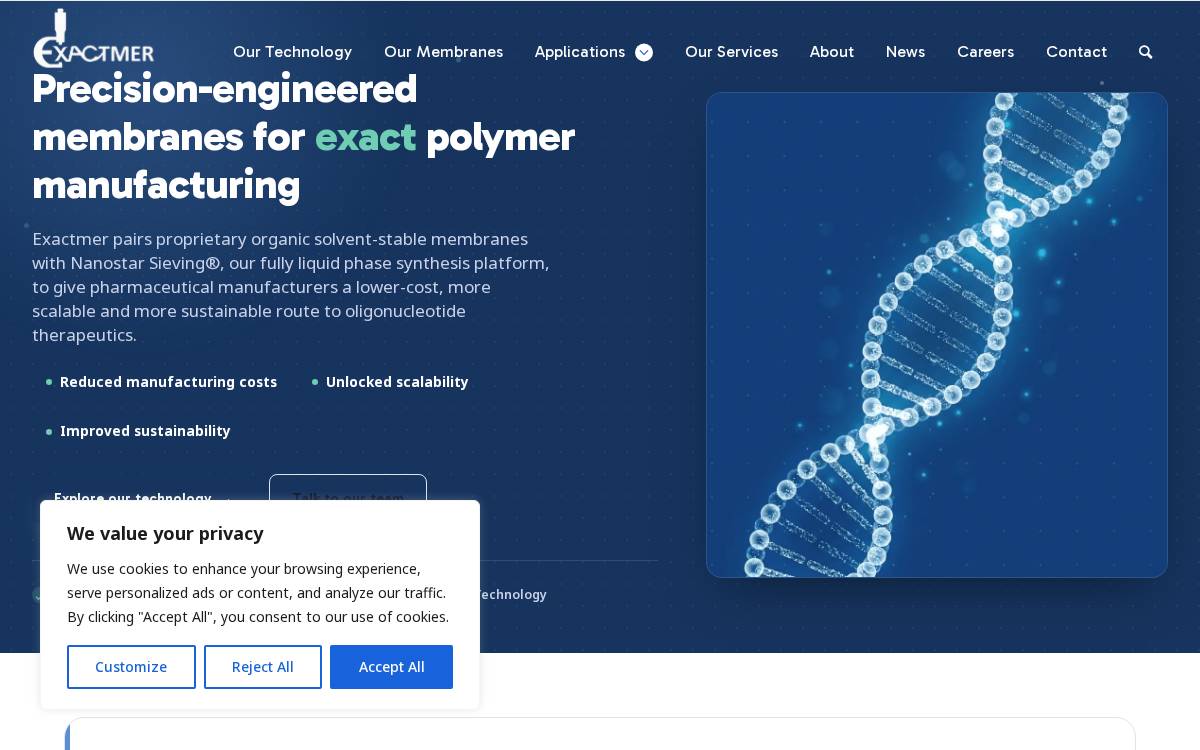Click the 'Unlocked scalability' bullet text

397,382
